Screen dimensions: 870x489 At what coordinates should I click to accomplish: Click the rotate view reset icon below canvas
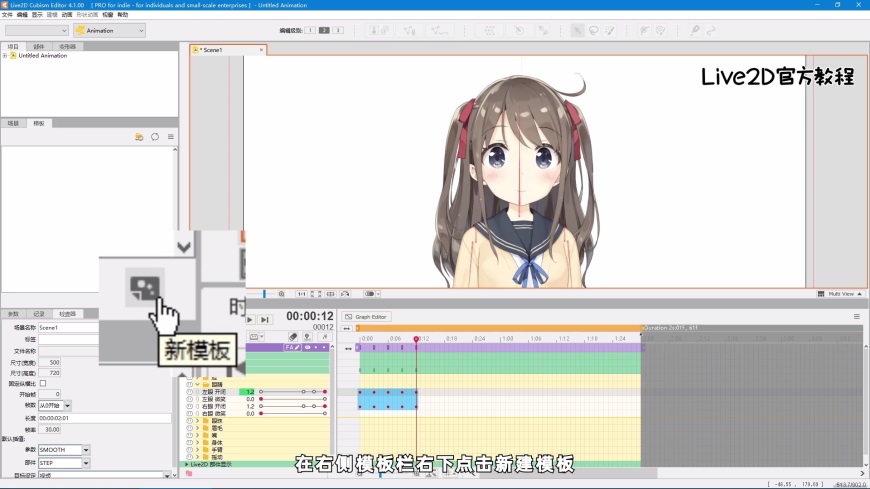(x=345, y=294)
